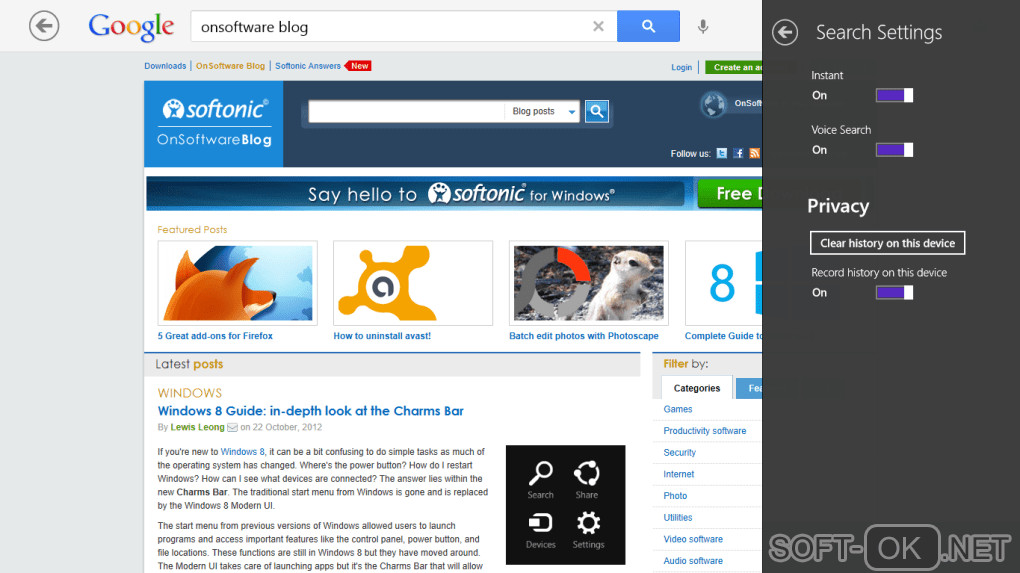
Task: Click the red New badge
Action: 359,66
